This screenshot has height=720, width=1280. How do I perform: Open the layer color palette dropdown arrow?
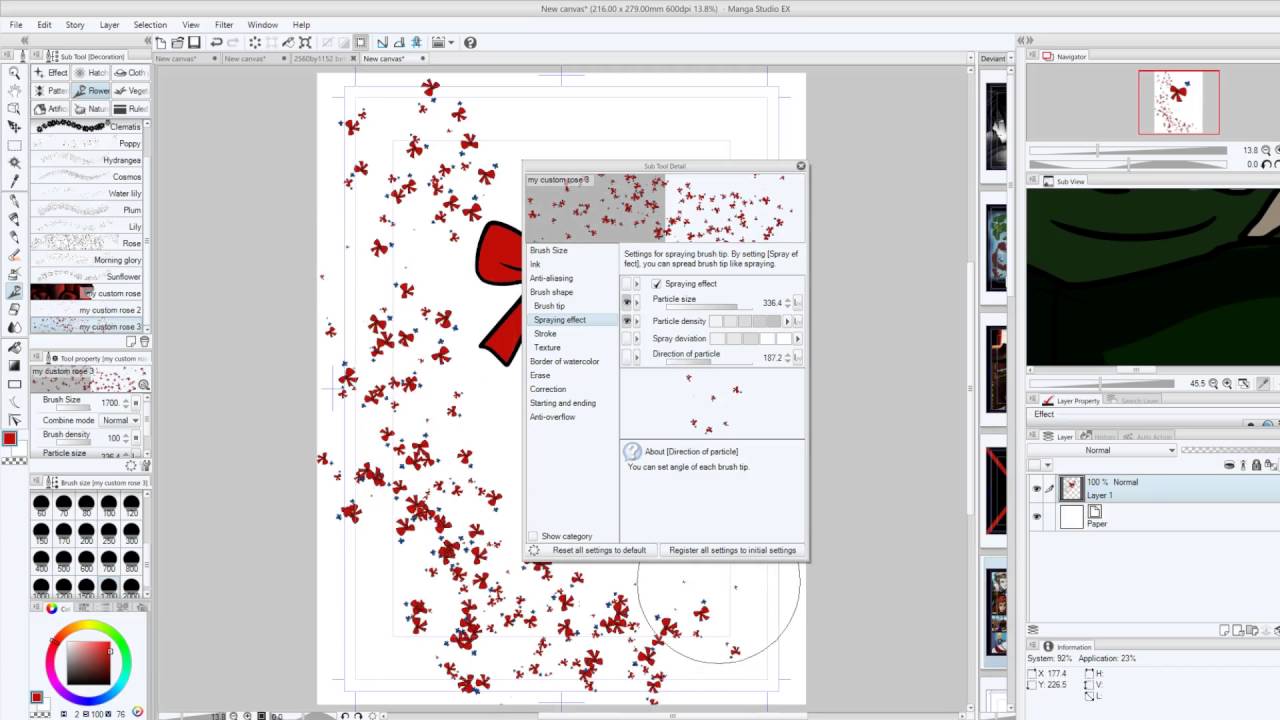pyautogui.click(x=1047, y=465)
